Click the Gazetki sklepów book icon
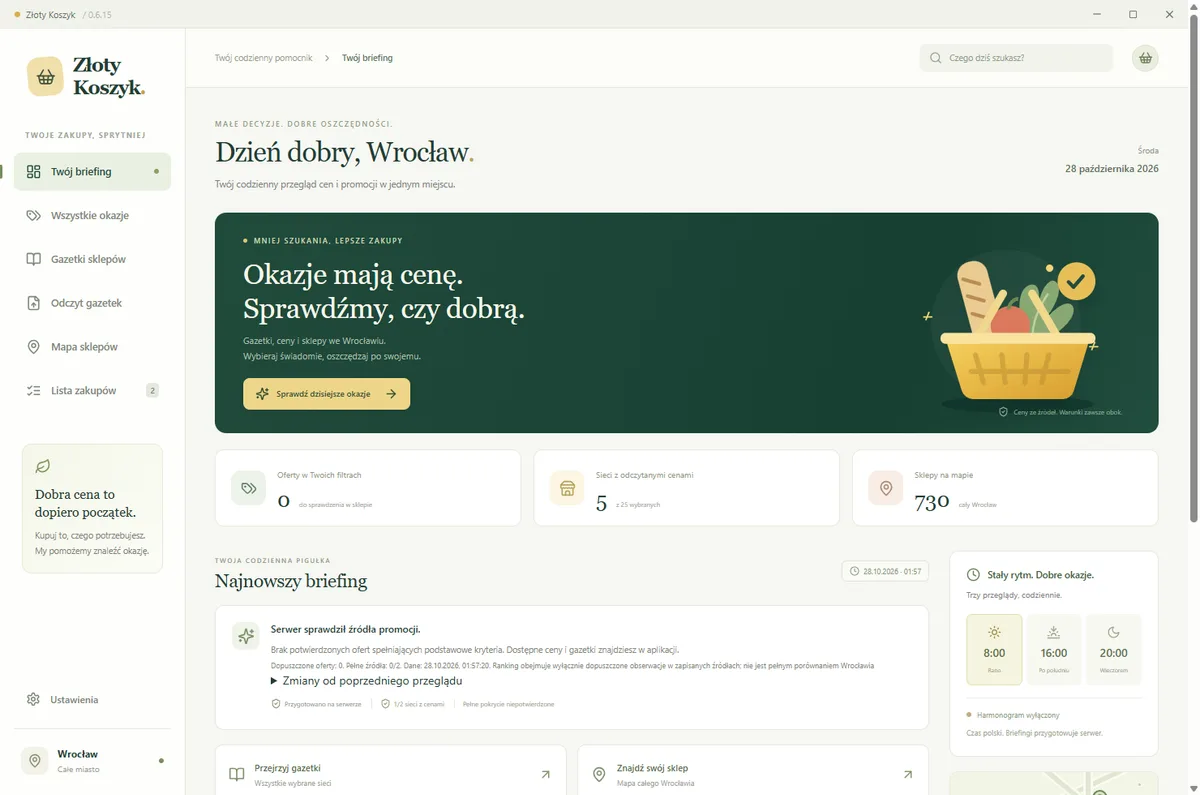1200x795 pixels. coord(34,259)
